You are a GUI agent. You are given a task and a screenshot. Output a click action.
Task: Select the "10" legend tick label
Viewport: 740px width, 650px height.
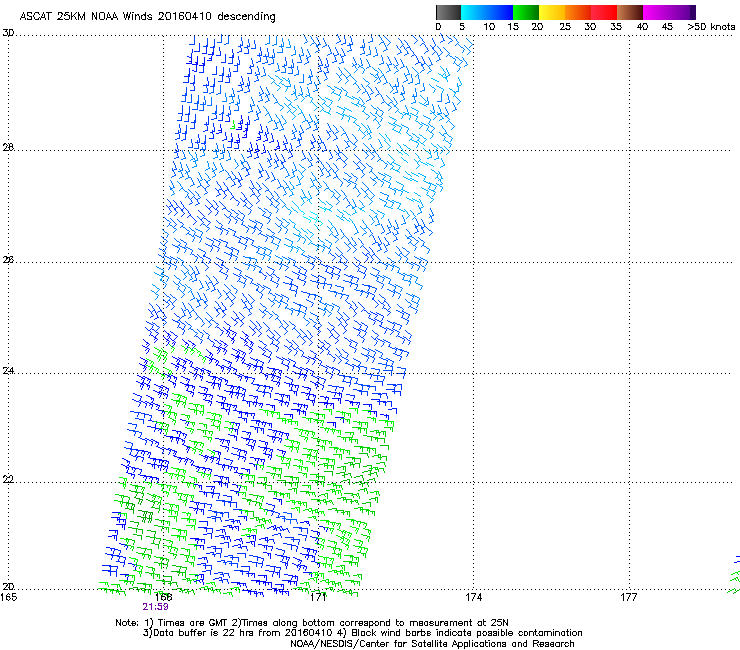(x=489, y=27)
